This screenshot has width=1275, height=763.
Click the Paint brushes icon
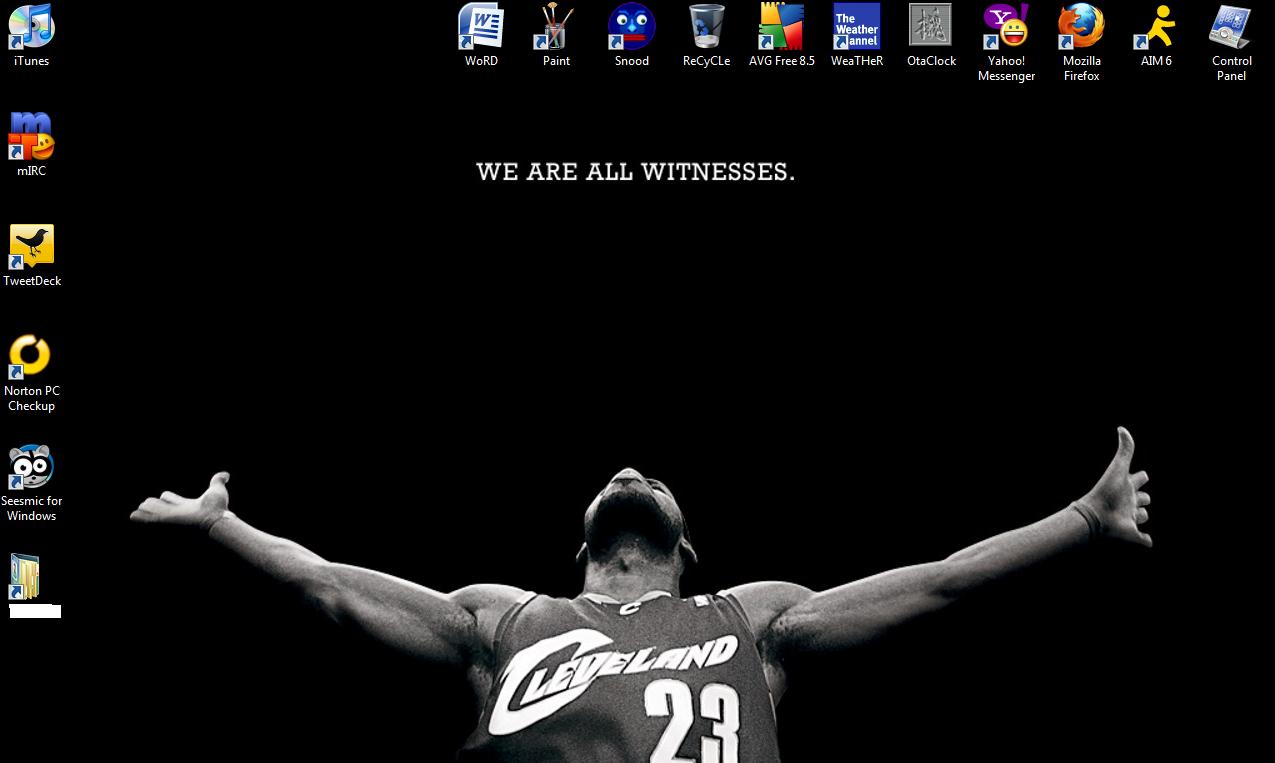pyautogui.click(x=556, y=27)
